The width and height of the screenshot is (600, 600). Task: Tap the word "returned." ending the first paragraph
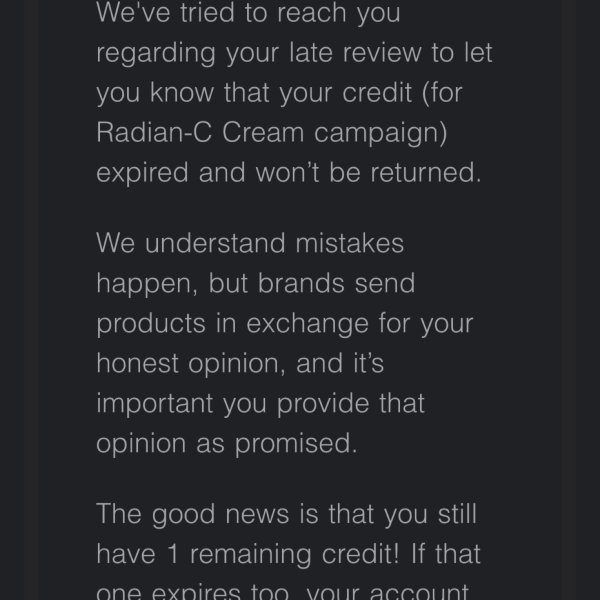426,172
